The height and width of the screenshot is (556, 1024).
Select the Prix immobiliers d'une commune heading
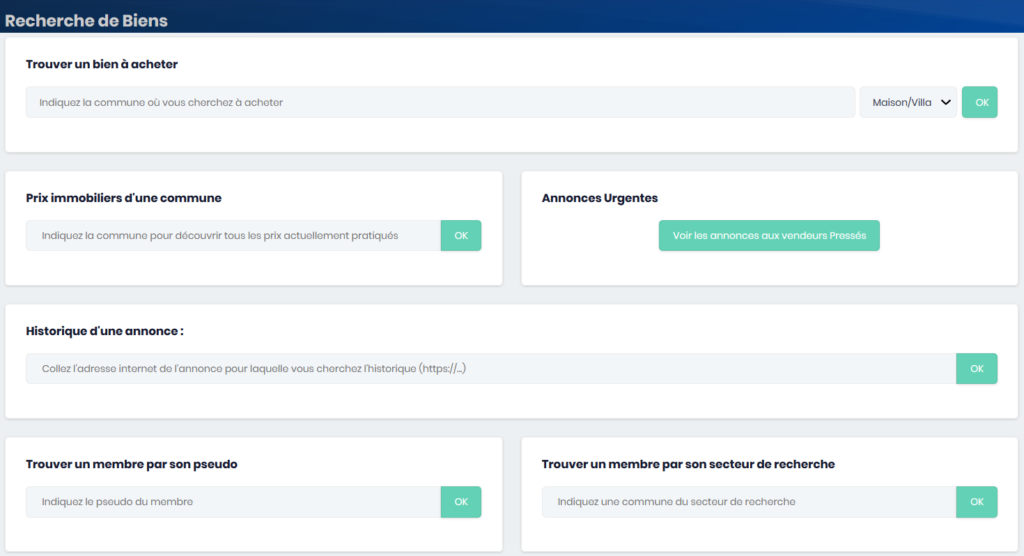pyautogui.click(x=124, y=198)
